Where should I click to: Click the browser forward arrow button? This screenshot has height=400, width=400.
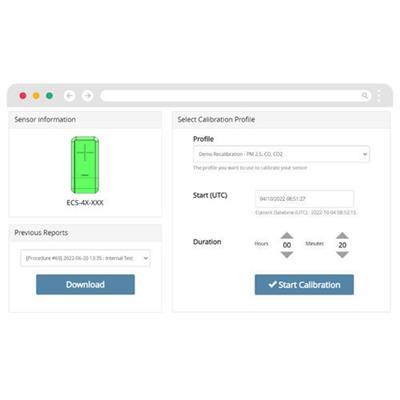pos(88,96)
